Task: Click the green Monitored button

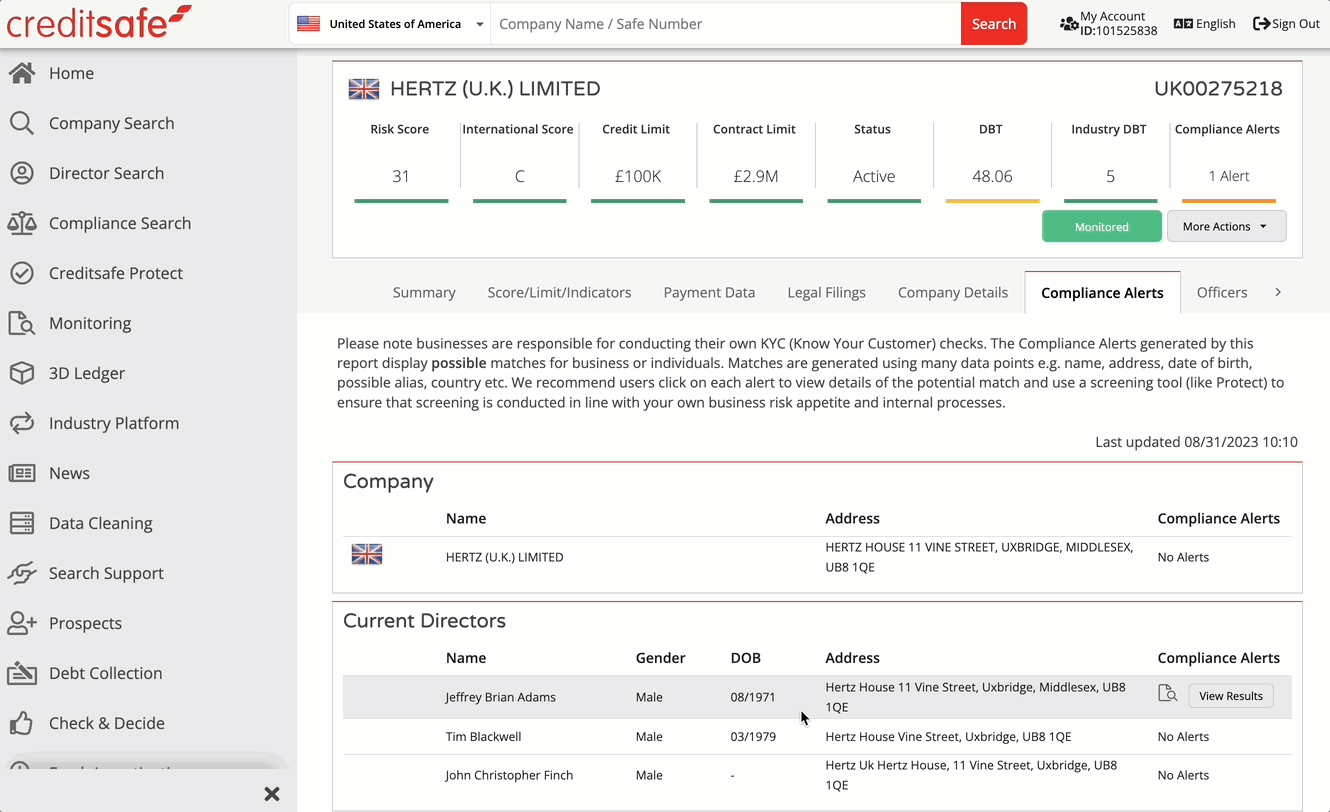Action: [1101, 226]
